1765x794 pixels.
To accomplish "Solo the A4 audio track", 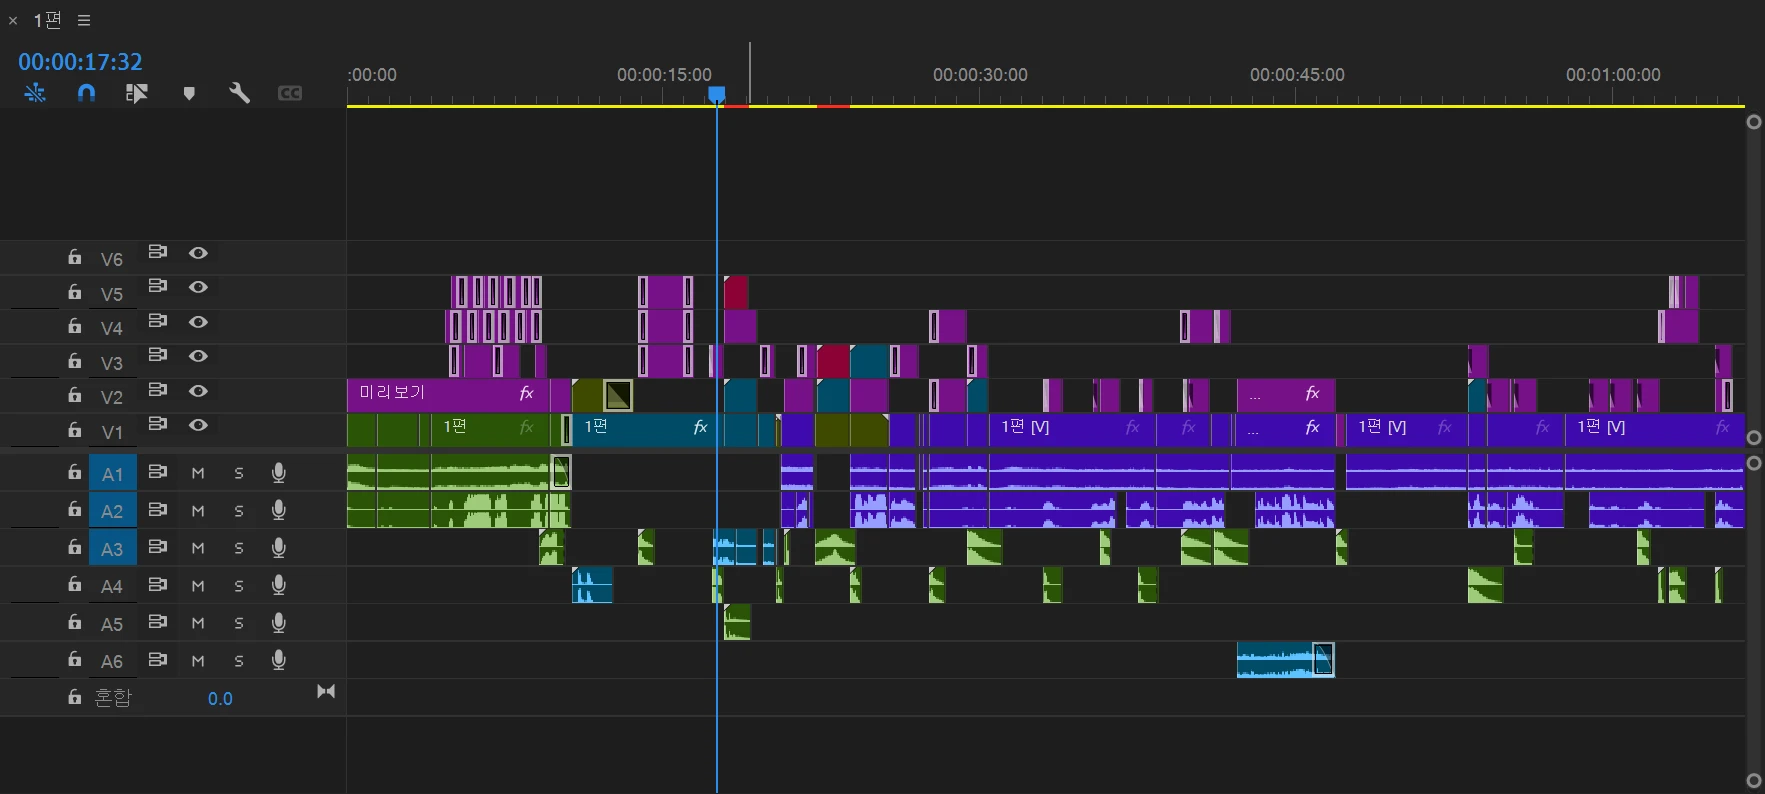I will pyautogui.click(x=239, y=586).
